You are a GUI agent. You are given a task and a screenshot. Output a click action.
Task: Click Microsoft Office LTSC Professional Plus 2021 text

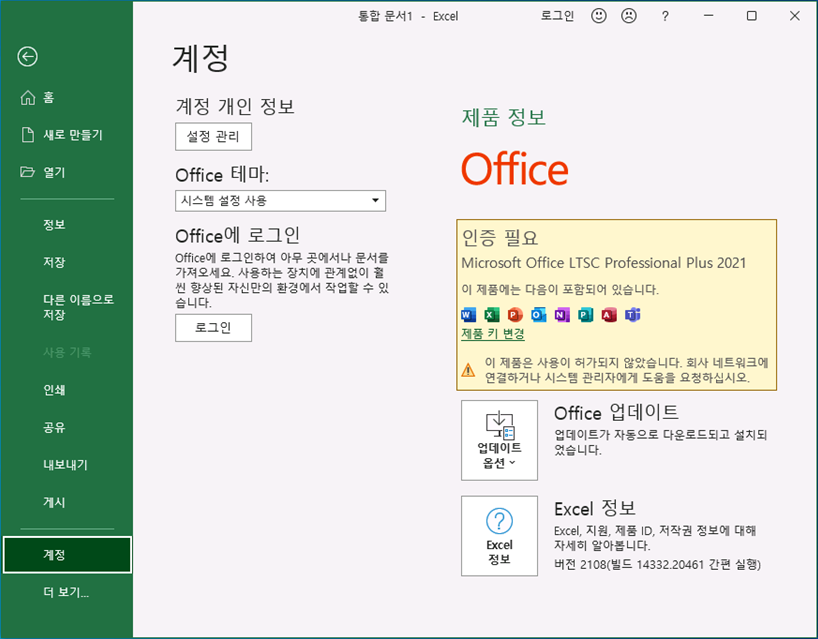pyautogui.click(x=604, y=263)
